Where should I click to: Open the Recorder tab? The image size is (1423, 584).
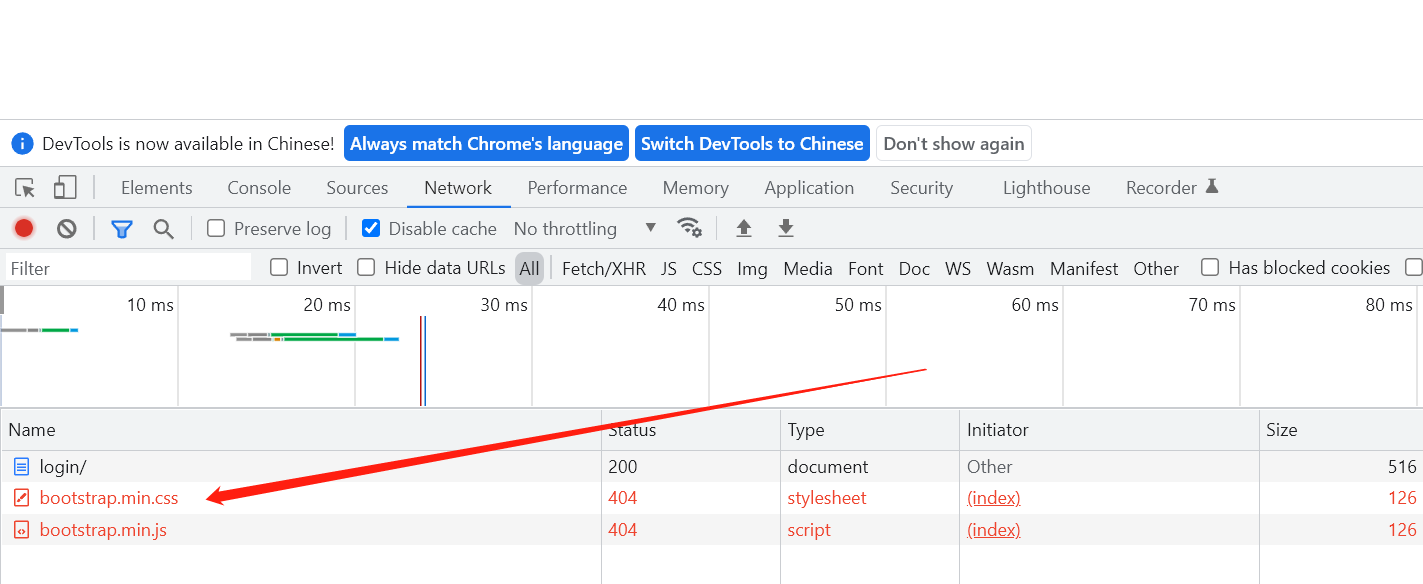point(1172,188)
